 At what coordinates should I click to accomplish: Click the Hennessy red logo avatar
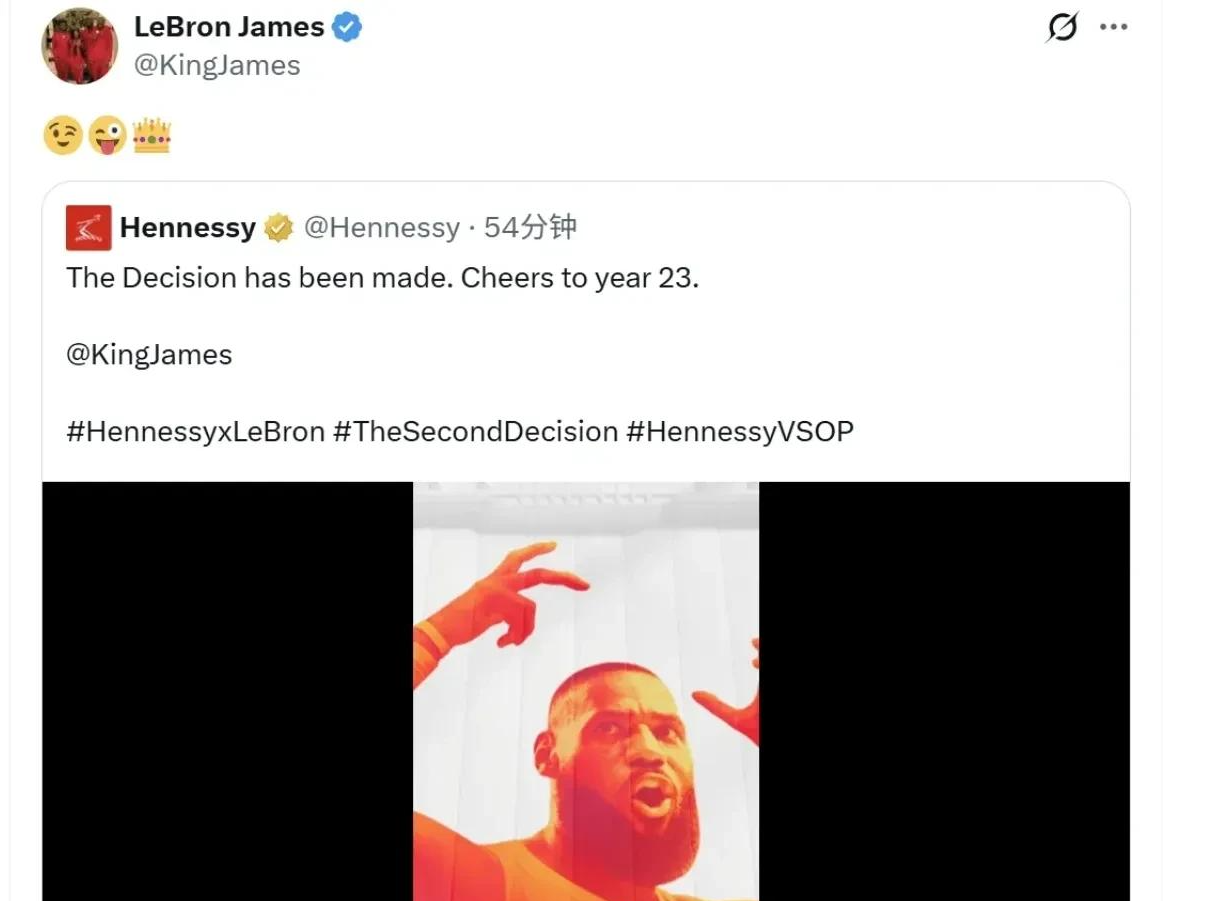tap(89, 228)
